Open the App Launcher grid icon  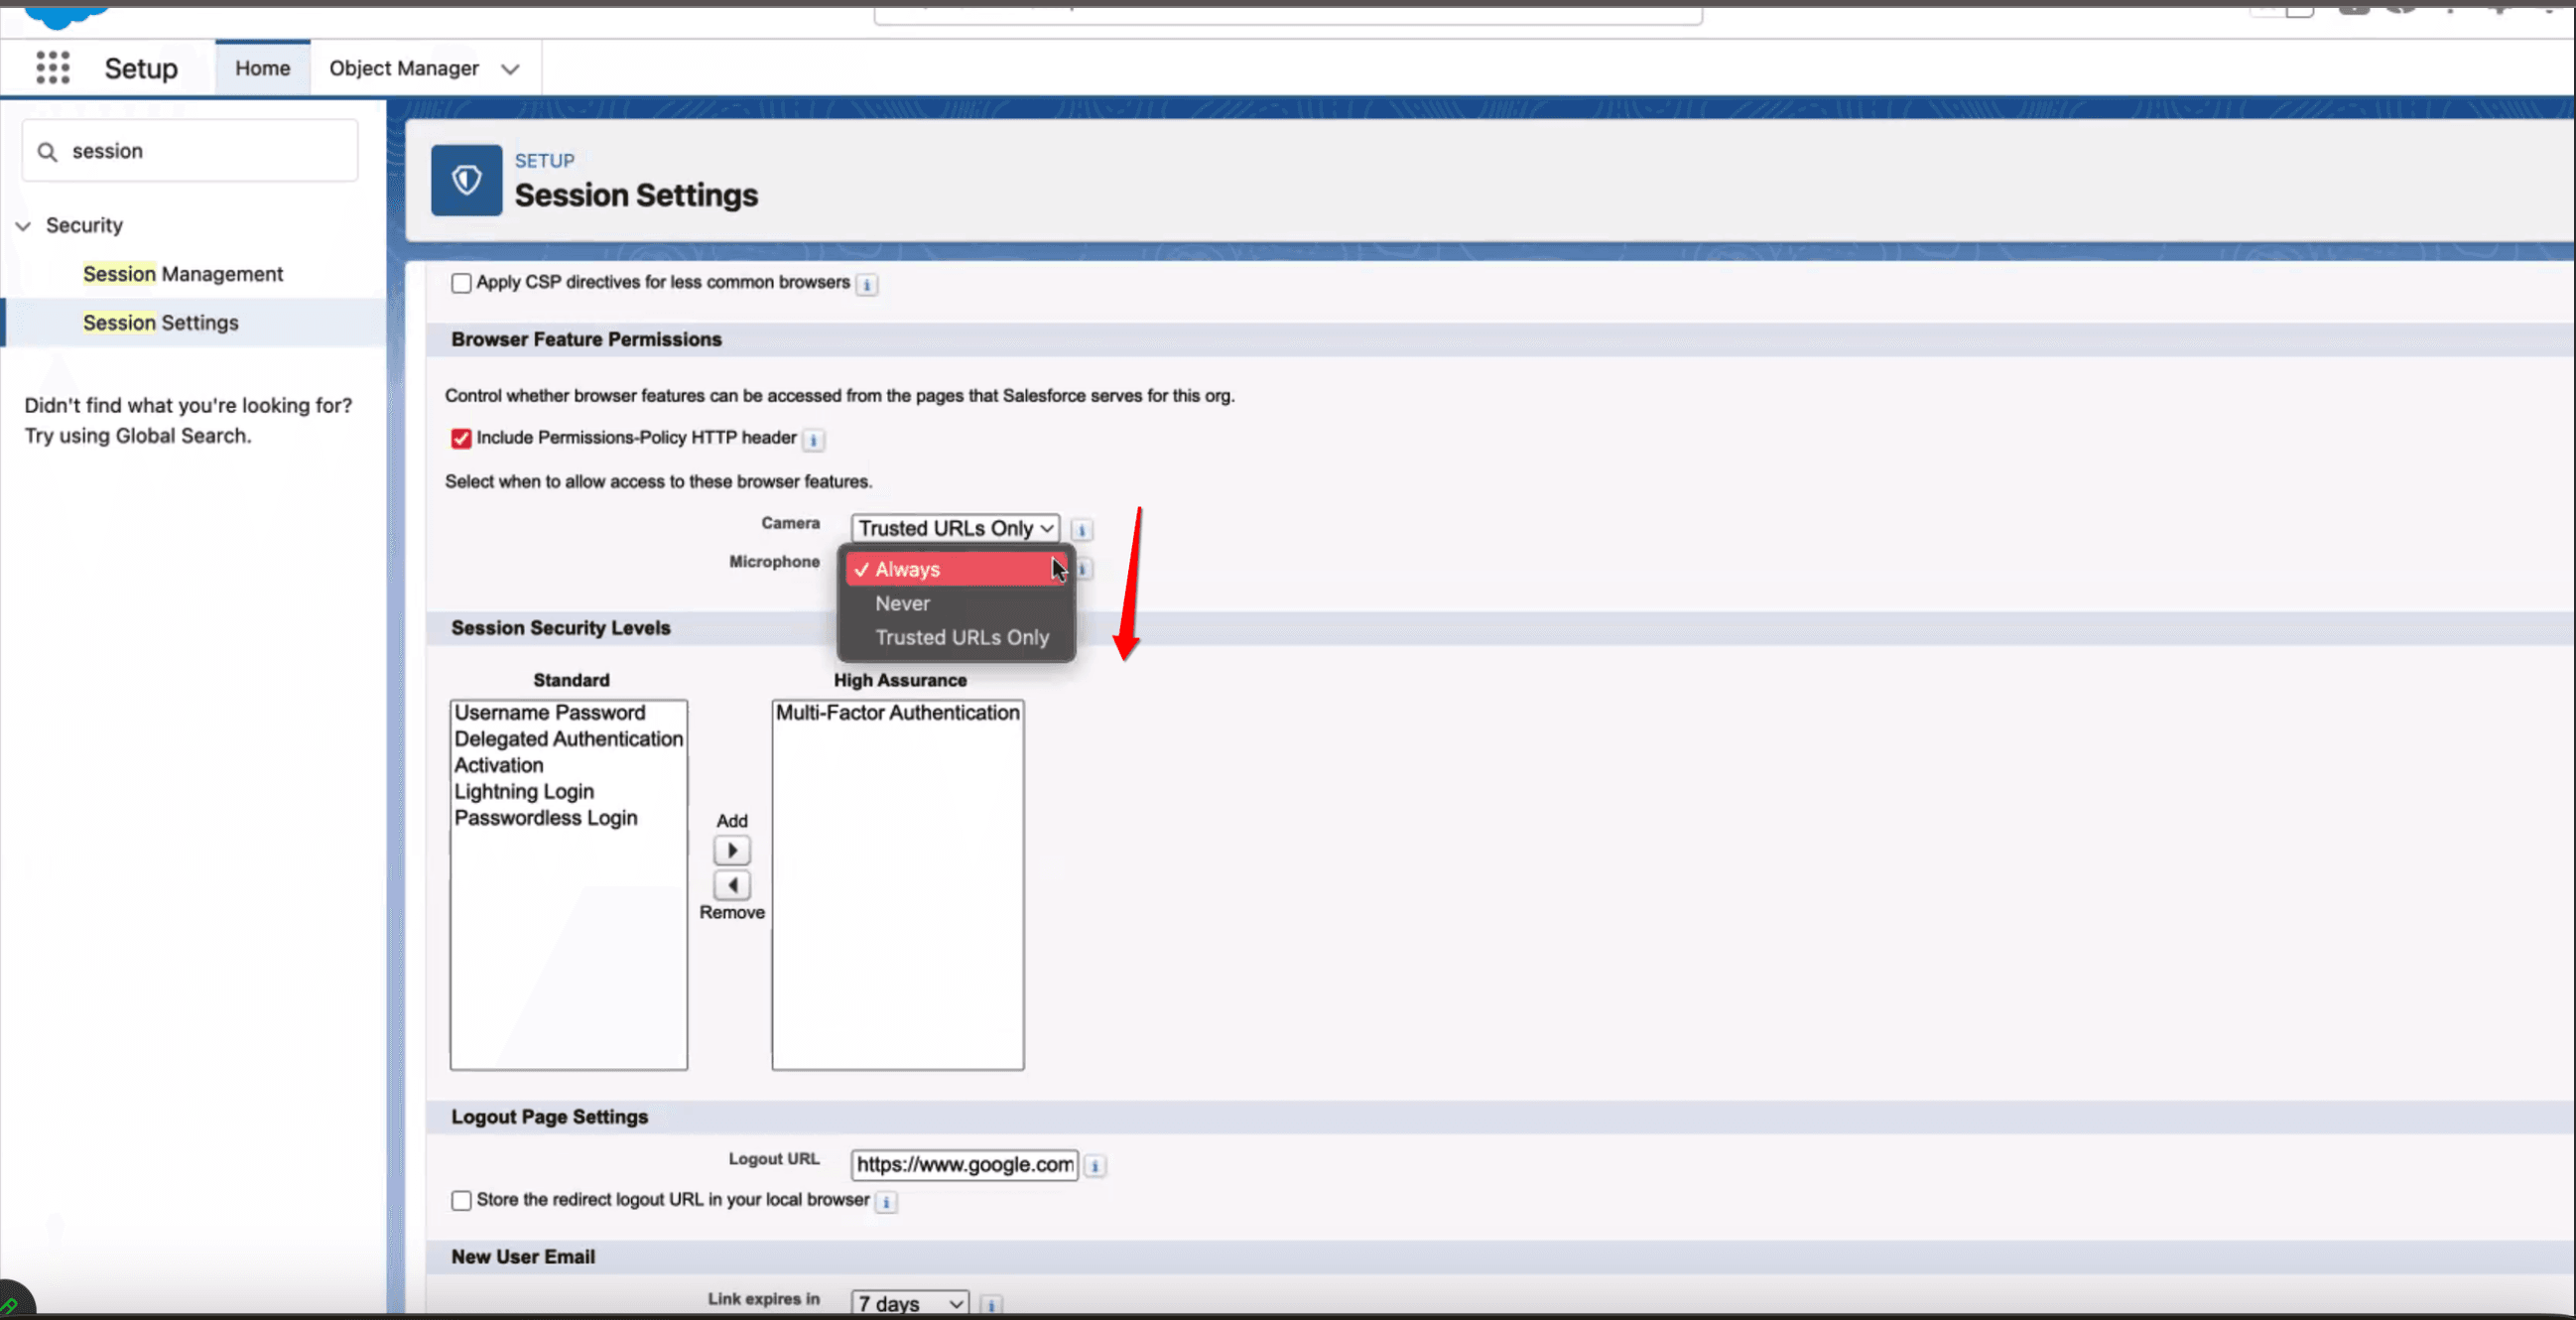[x=52, y=68]
